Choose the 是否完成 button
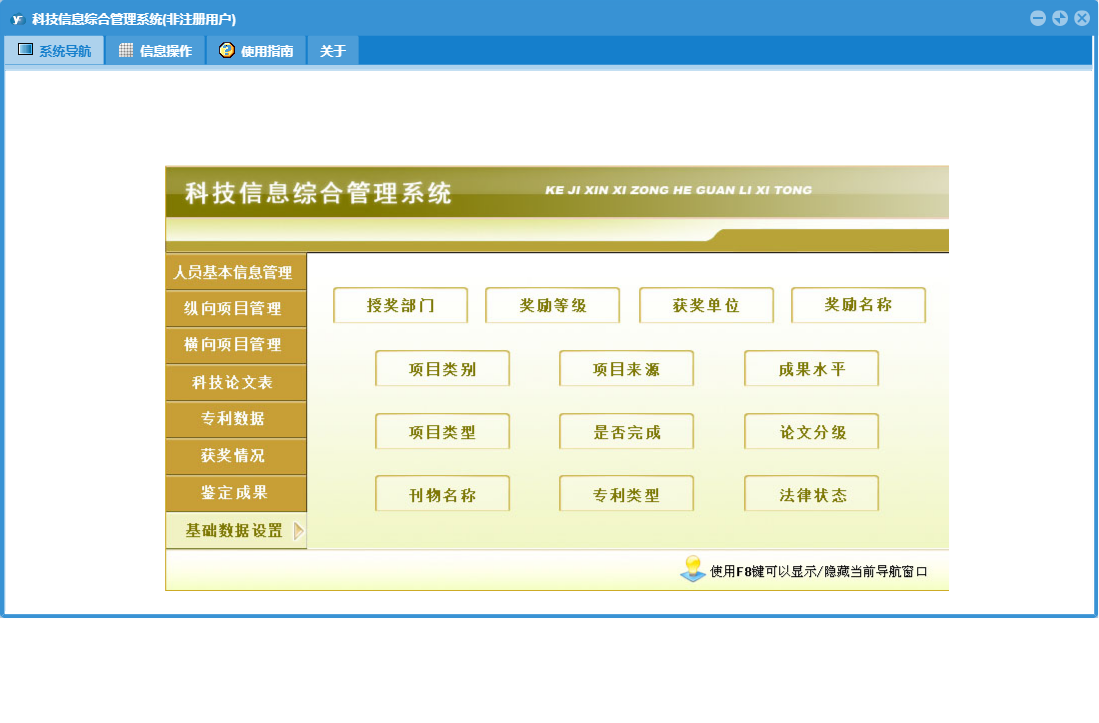1099x723 pixels. click(626, 432)
